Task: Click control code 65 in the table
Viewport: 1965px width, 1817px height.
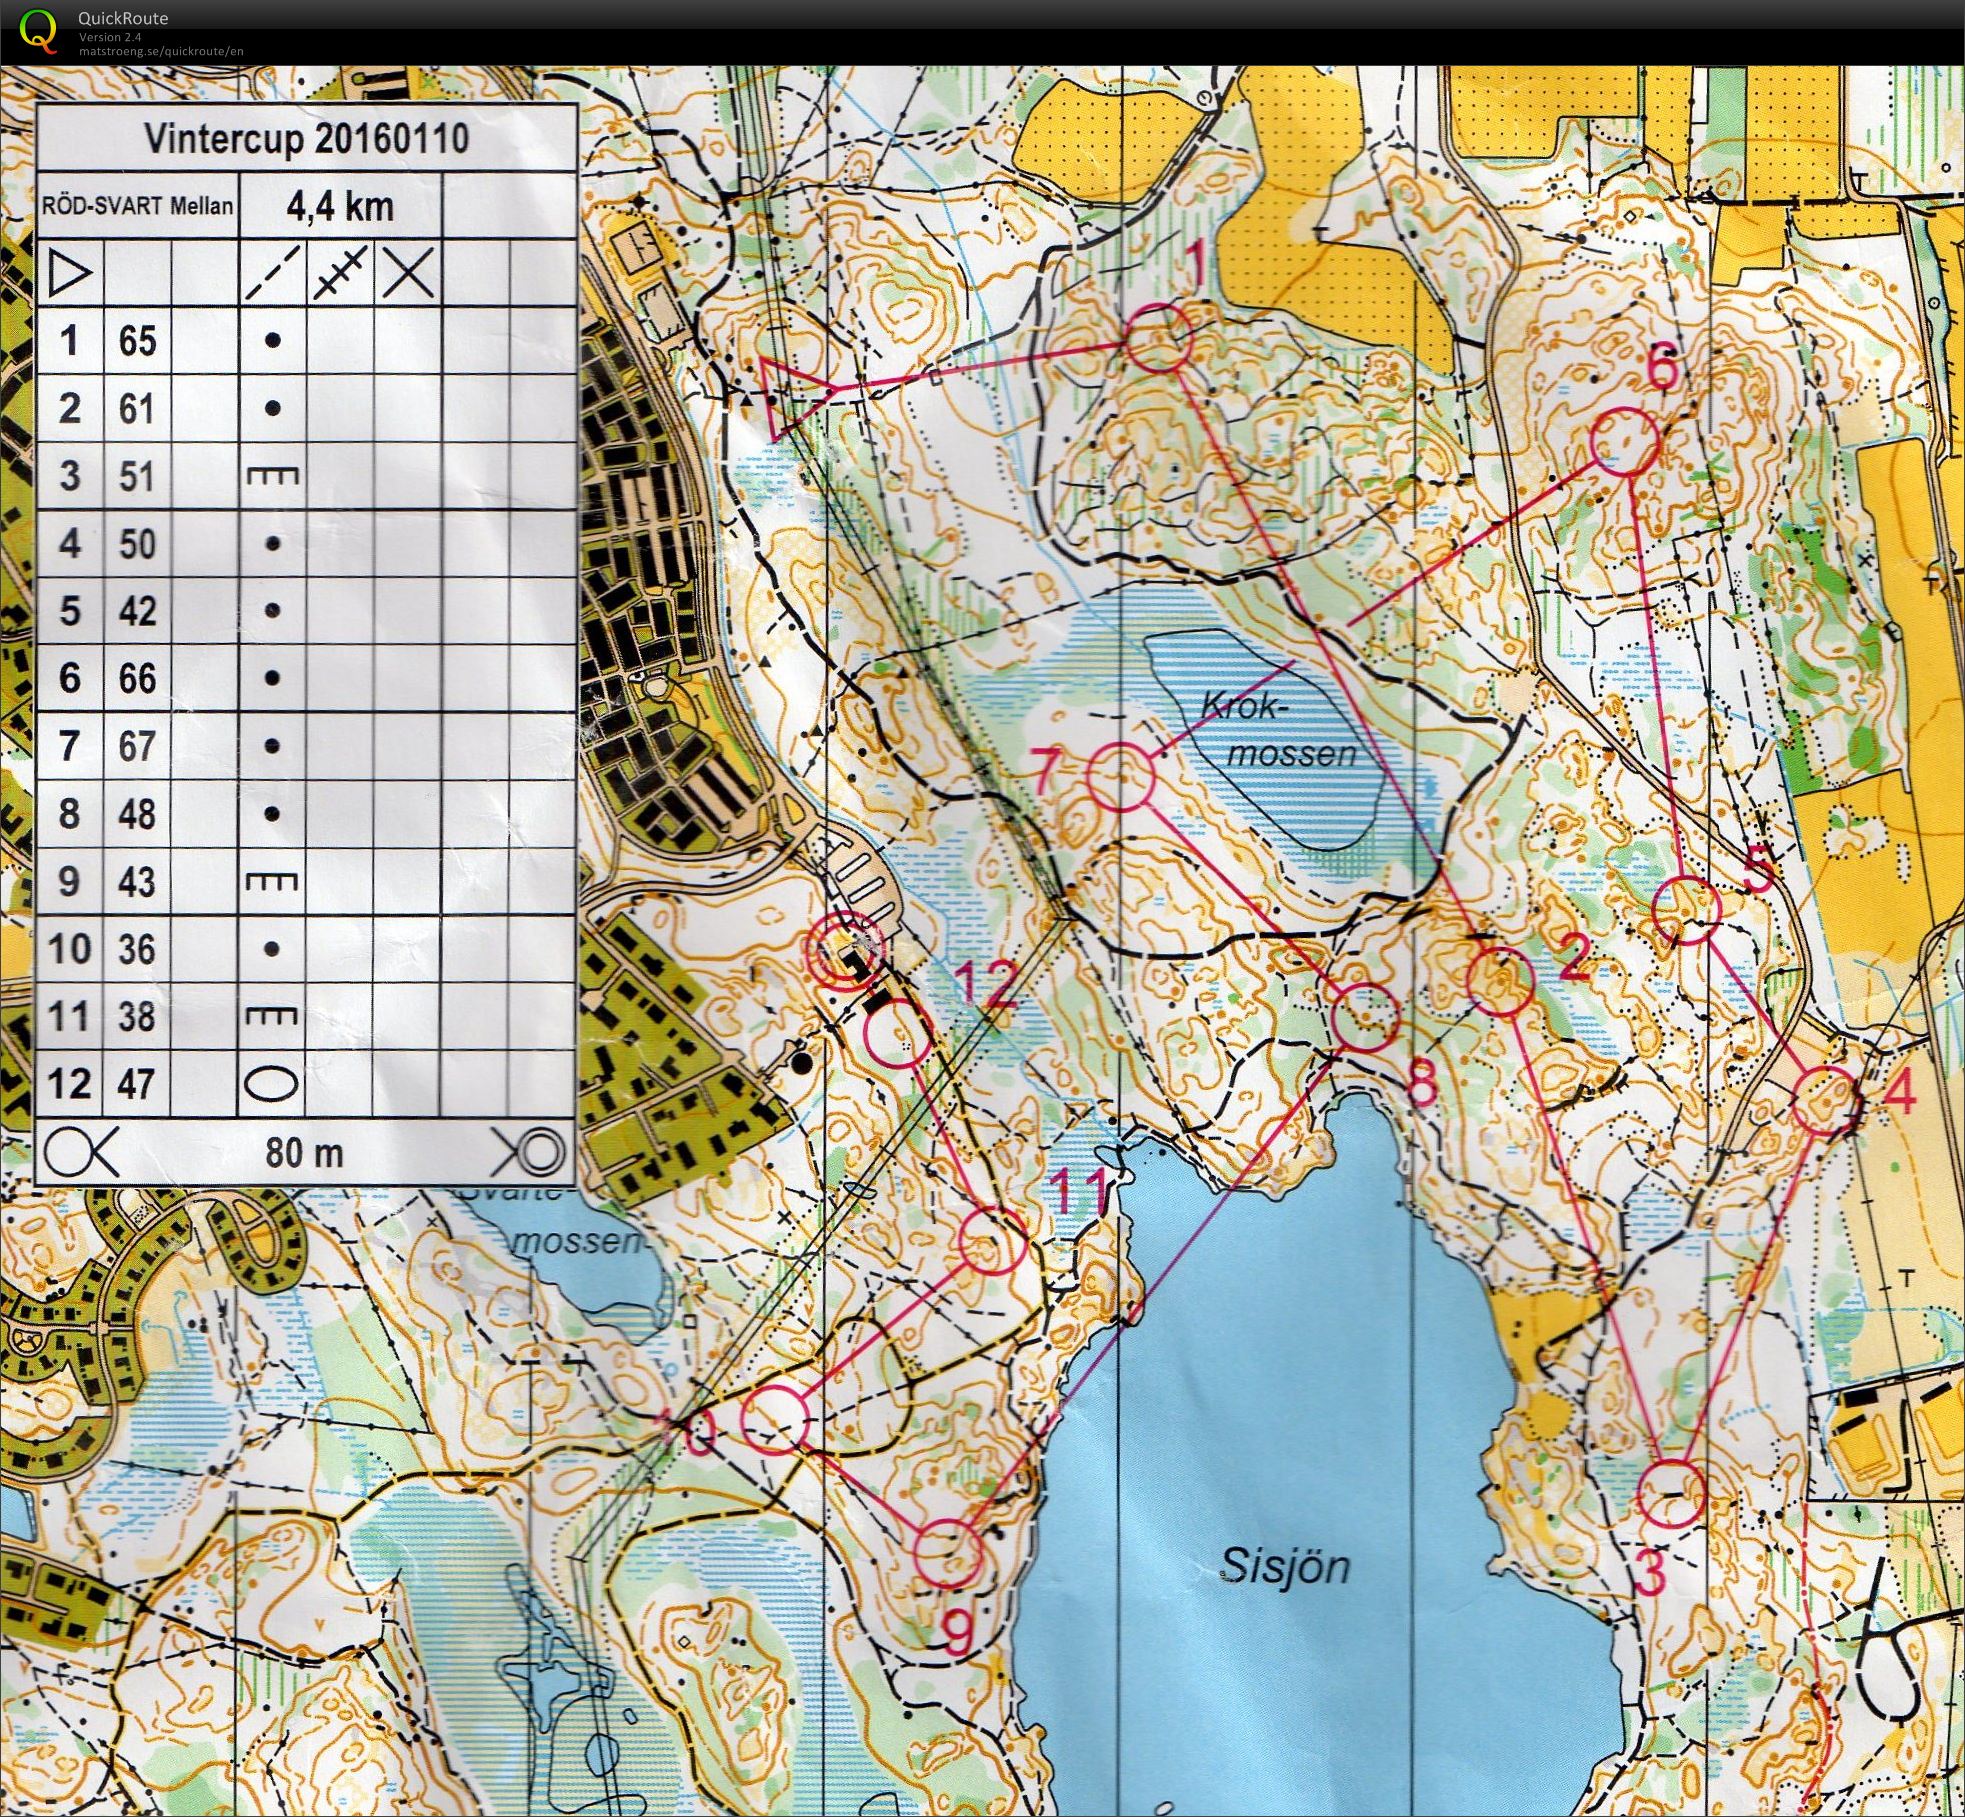Action: click(x=137, y=341)
